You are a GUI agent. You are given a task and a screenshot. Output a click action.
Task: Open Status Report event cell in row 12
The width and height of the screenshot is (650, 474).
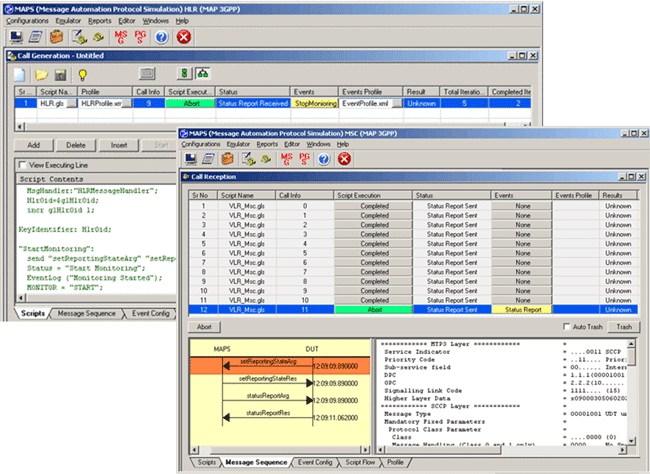522,310
